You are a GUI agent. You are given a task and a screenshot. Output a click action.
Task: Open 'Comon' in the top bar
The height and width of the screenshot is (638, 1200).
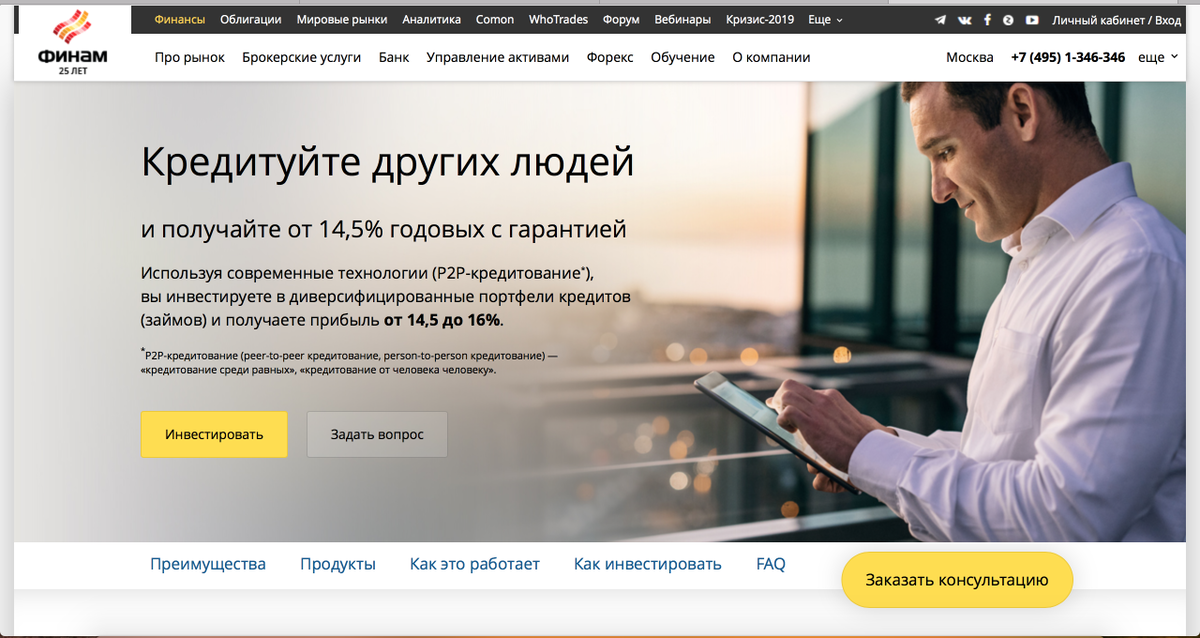[495, 19]
